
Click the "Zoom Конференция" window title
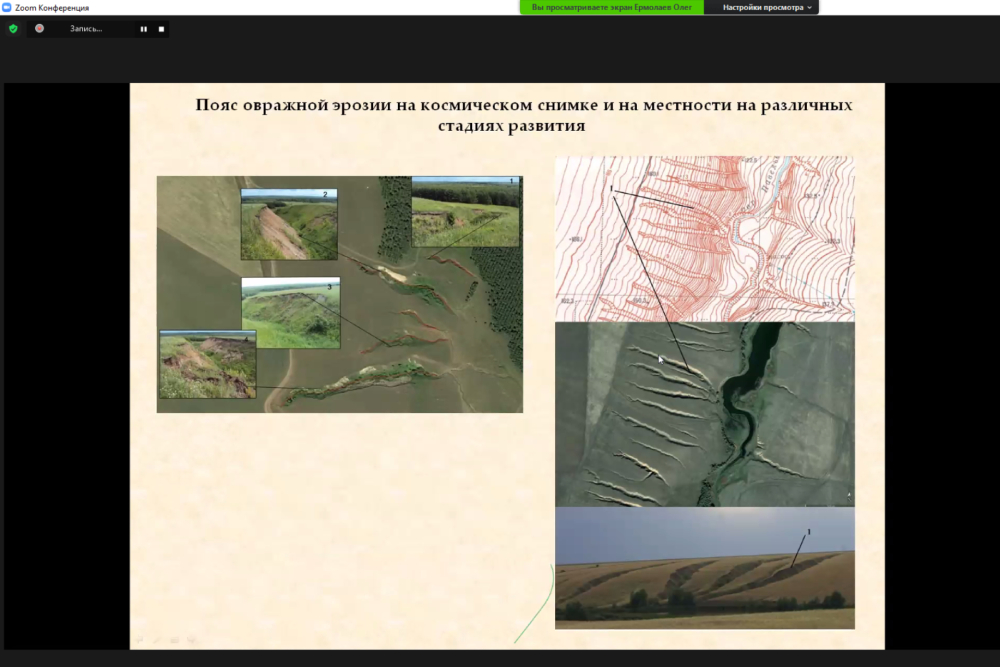[52, 7]
